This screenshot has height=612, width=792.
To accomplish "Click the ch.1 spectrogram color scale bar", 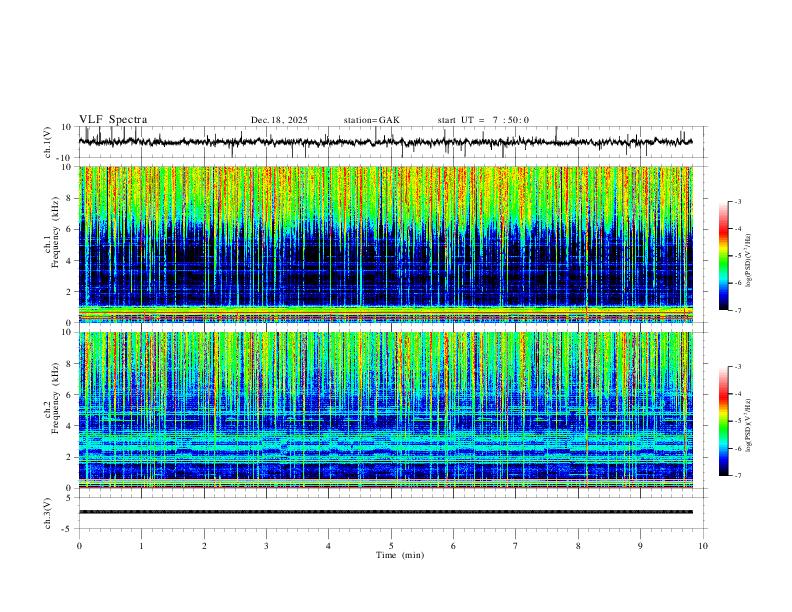I will [724, 256].
